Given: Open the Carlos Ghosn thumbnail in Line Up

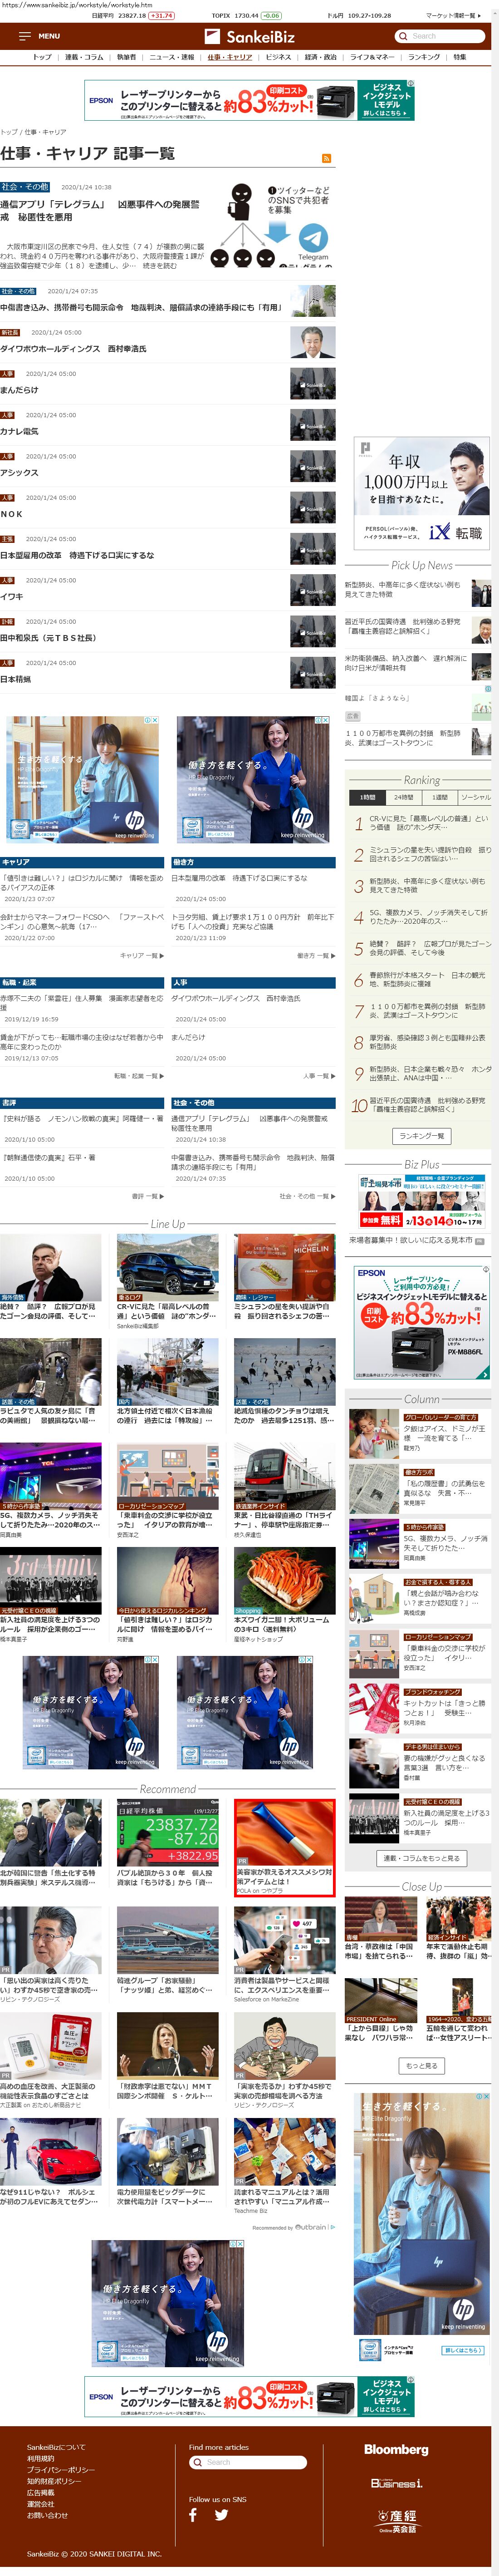Looking at the screenshot, I should (50, 1267).
